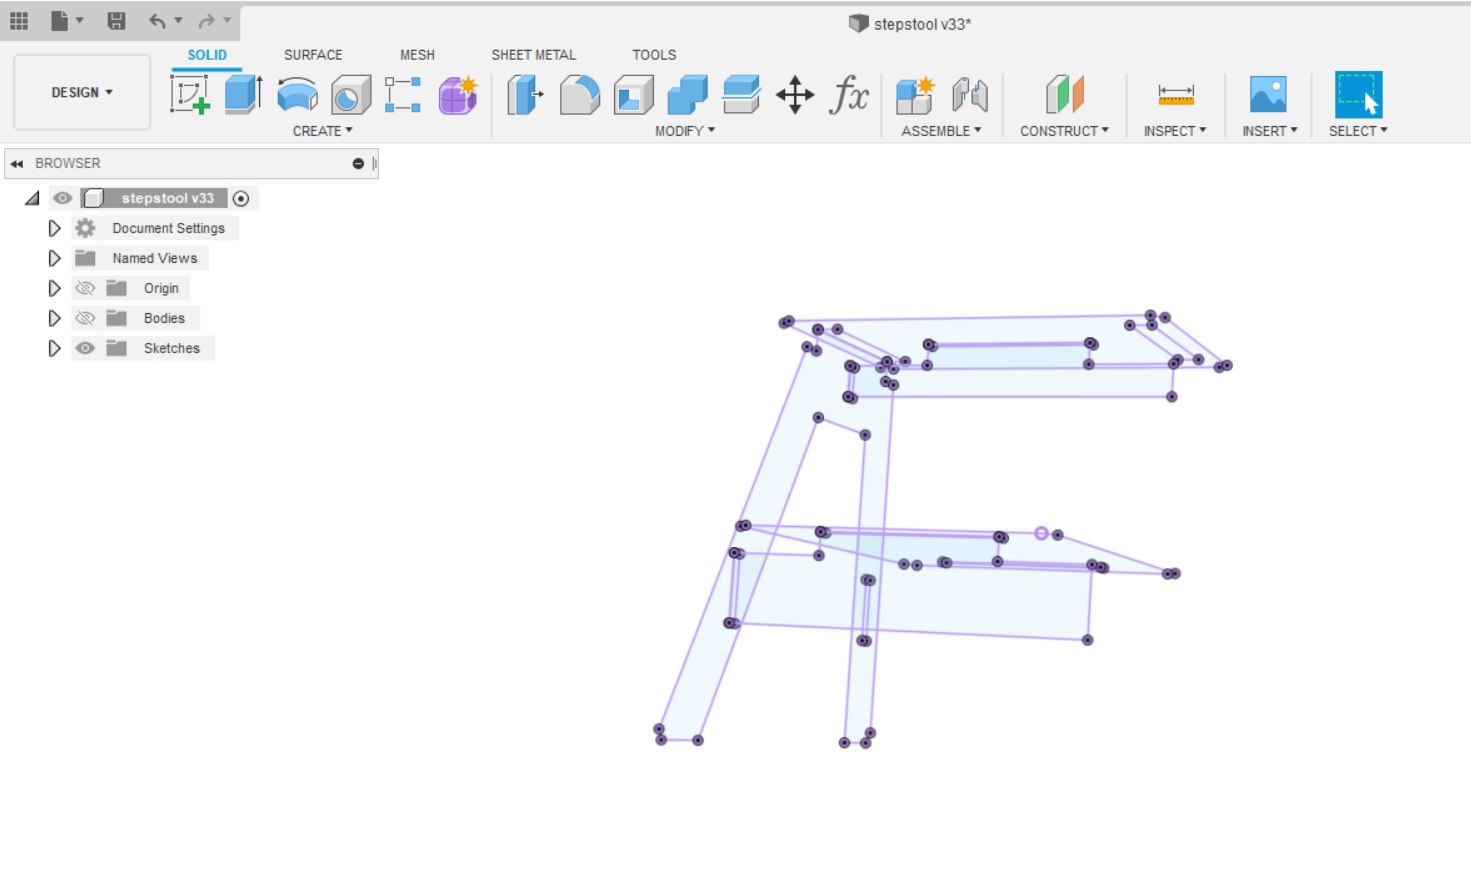Select the Extrude tool
The width and height of the screenshot is (1471, 885).
click(243, 95)
